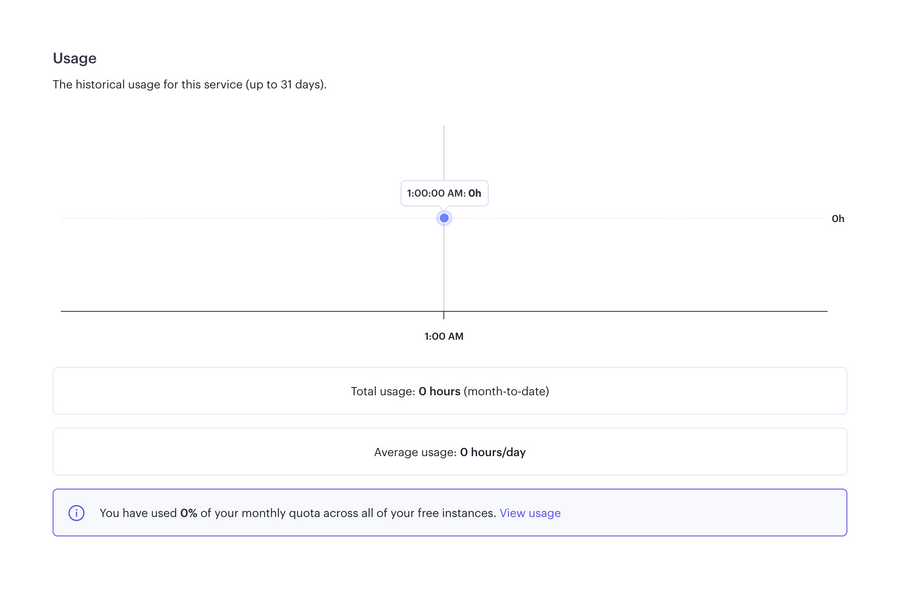Click the Total usage month-to-date box
The height and width of the screenshot is (589, 900).
tap(450, 390)
